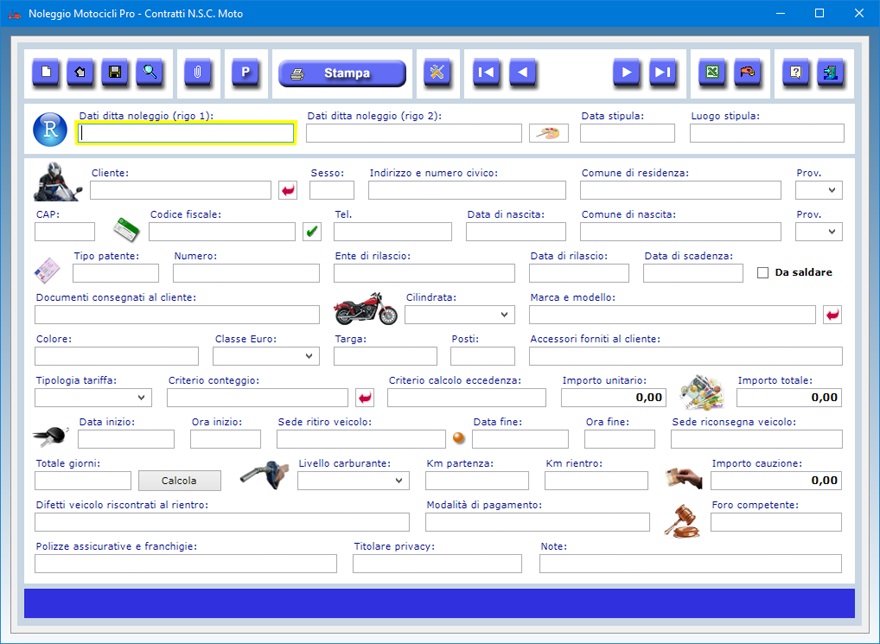
Task: Click the duplicate record toolbar icon
Action: (80, 72)
